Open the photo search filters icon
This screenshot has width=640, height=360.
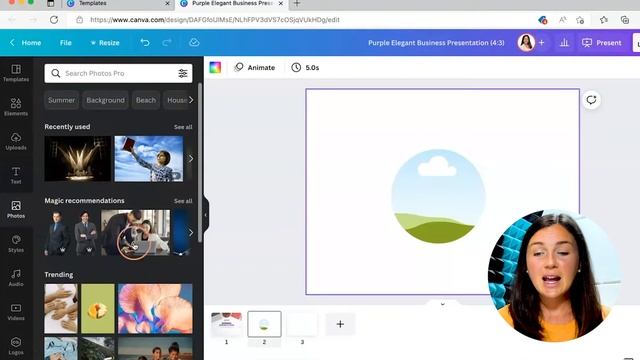point(182,73)
